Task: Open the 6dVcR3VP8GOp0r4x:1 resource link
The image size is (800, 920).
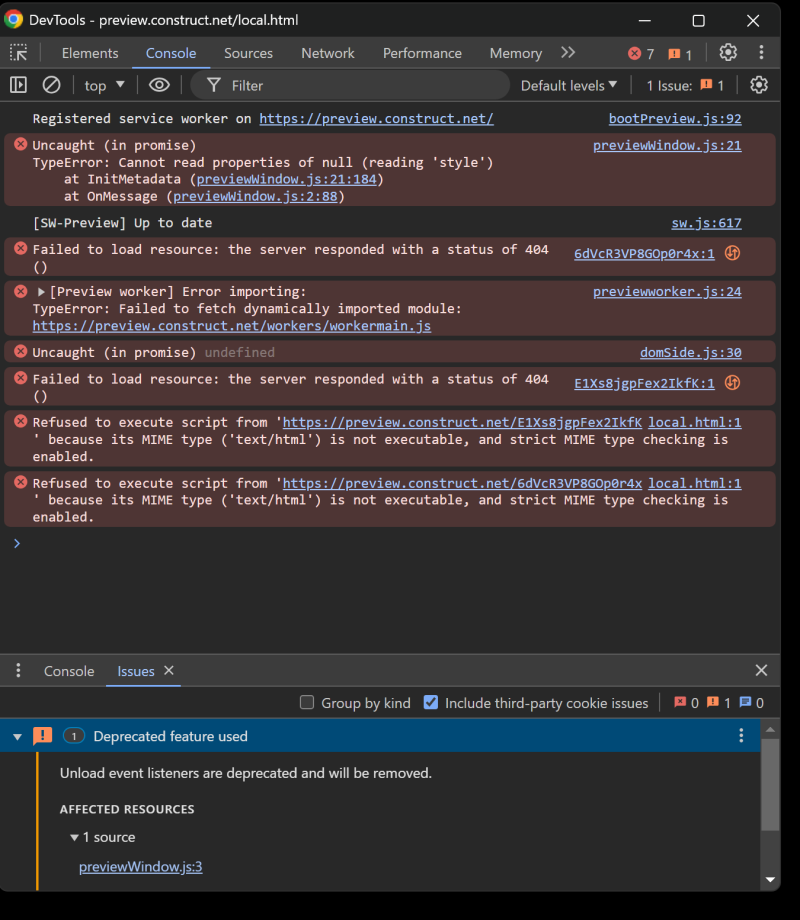Action: pyautogui.click(x=644, y=253)
